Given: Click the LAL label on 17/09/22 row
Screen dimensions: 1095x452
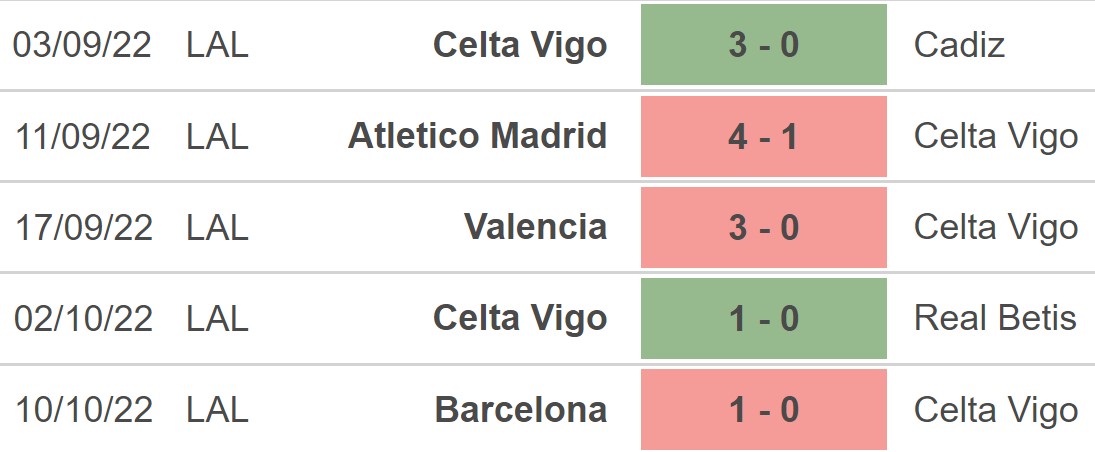Looking at the screenshot, I should click(x=217, y=227).
